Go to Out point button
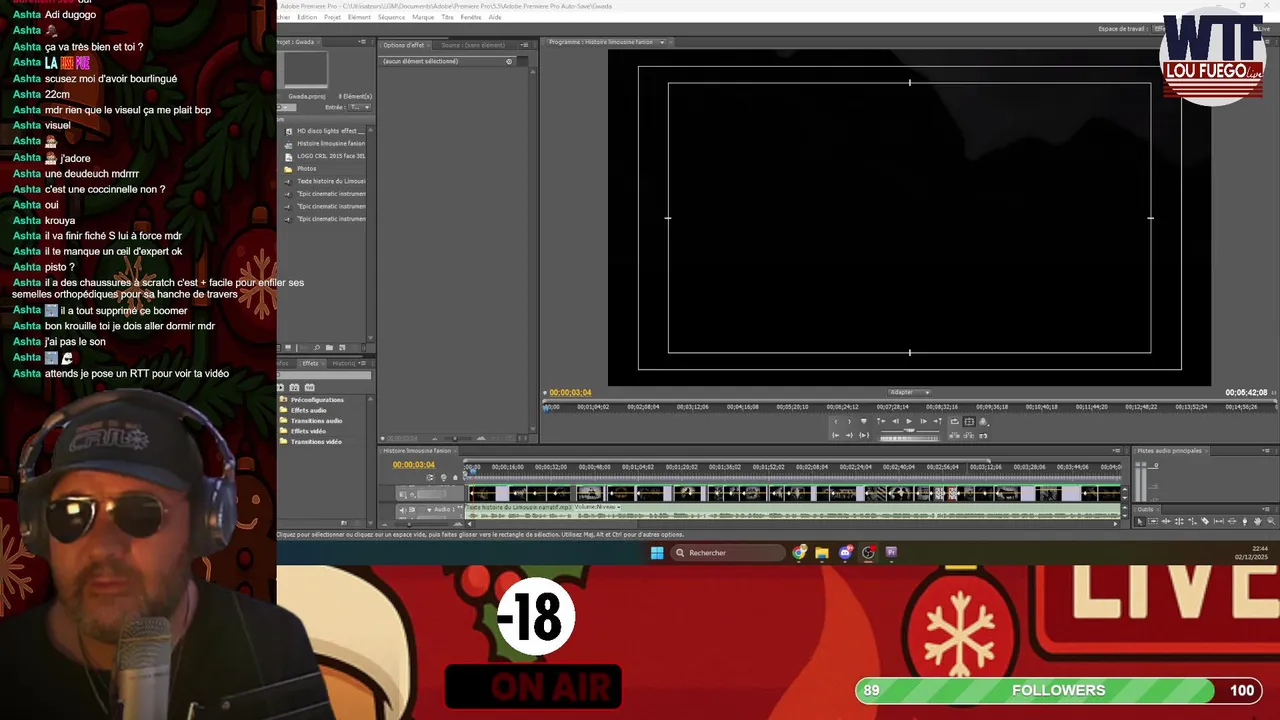The image size is (1280, 720). click(849, 435)
